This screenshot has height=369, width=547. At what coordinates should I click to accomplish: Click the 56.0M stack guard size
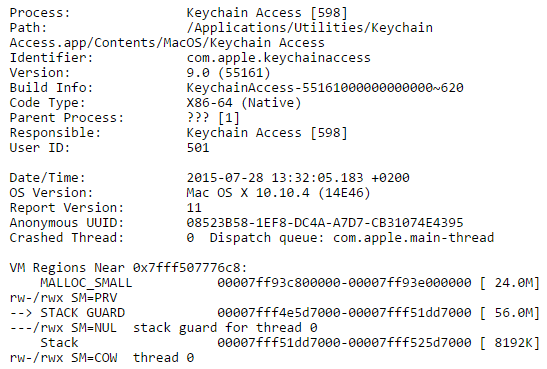pos(514,313)
